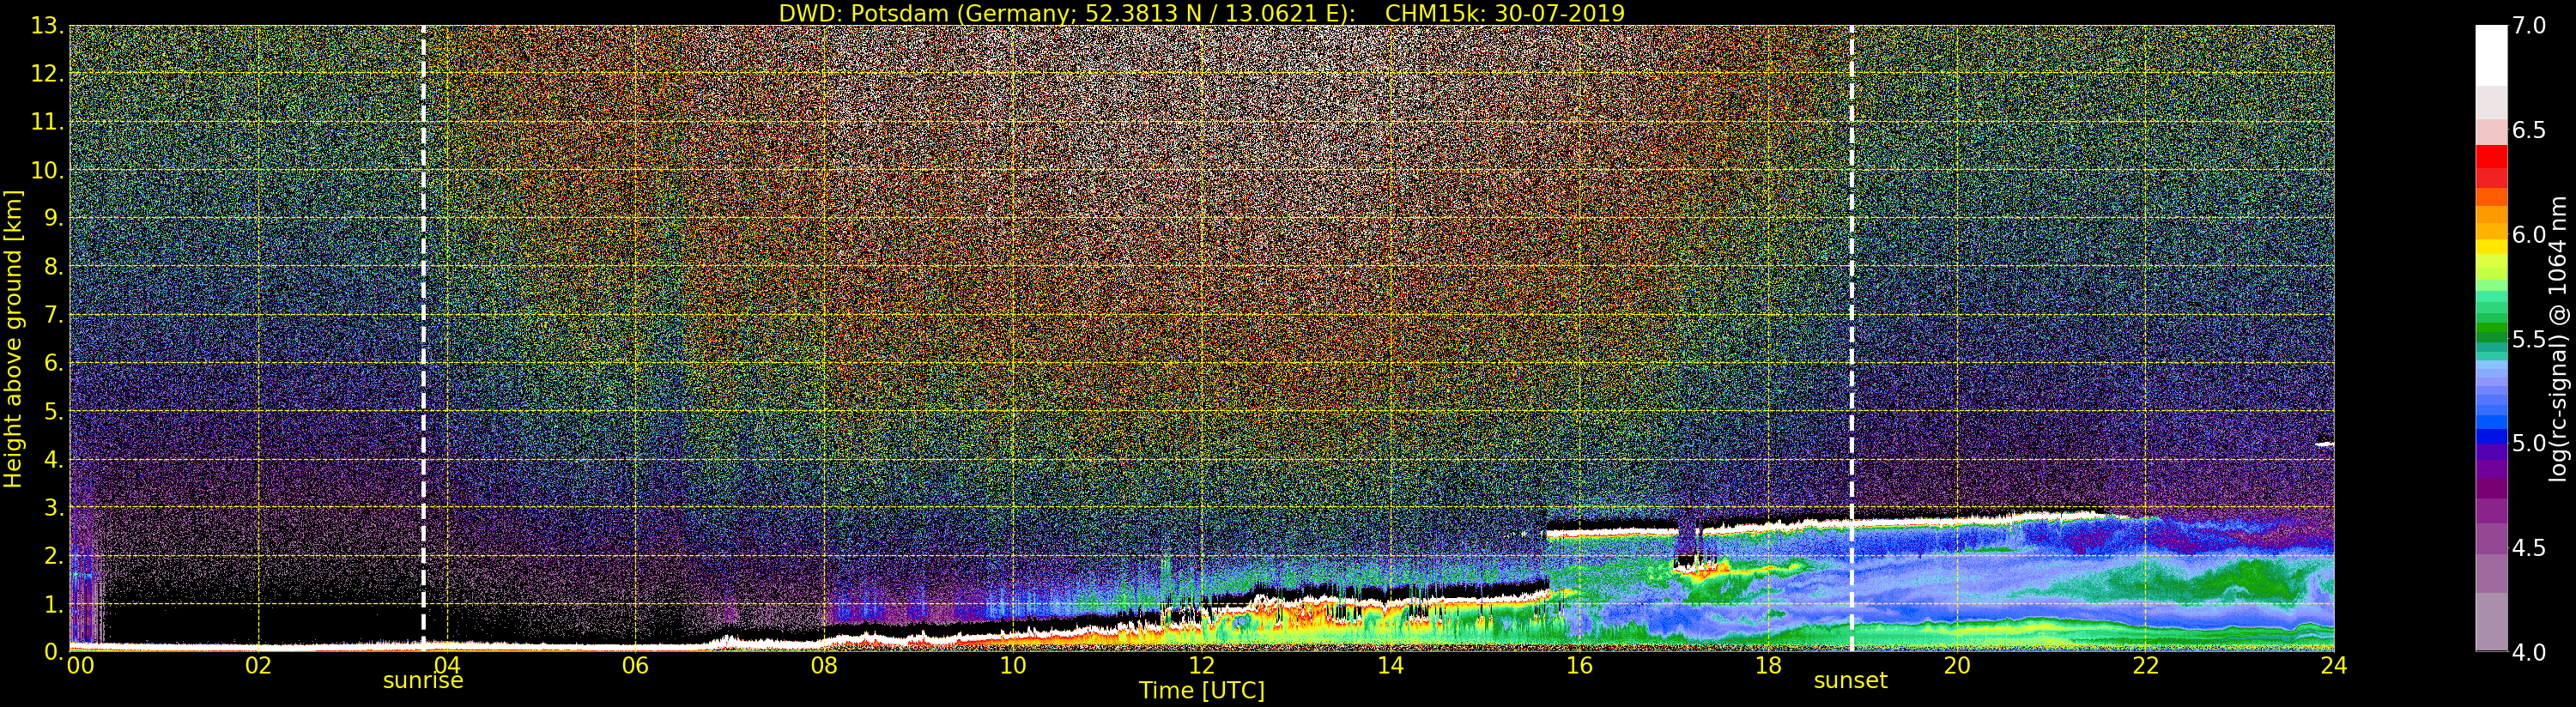Click the white dashed sunrise marker line
The height and width of the screenshot is (707, 2576).
pyautogui.click(x=423, y=339)
